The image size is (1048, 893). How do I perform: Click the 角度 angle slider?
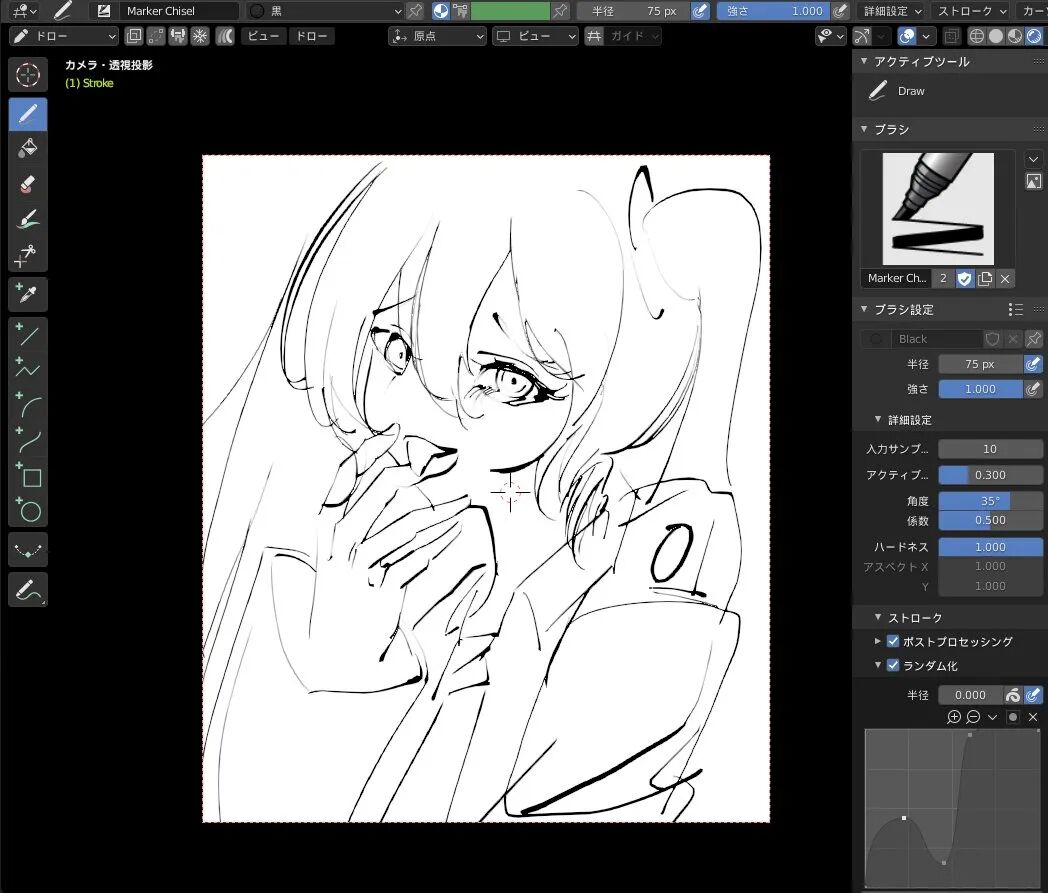[990, 501]
